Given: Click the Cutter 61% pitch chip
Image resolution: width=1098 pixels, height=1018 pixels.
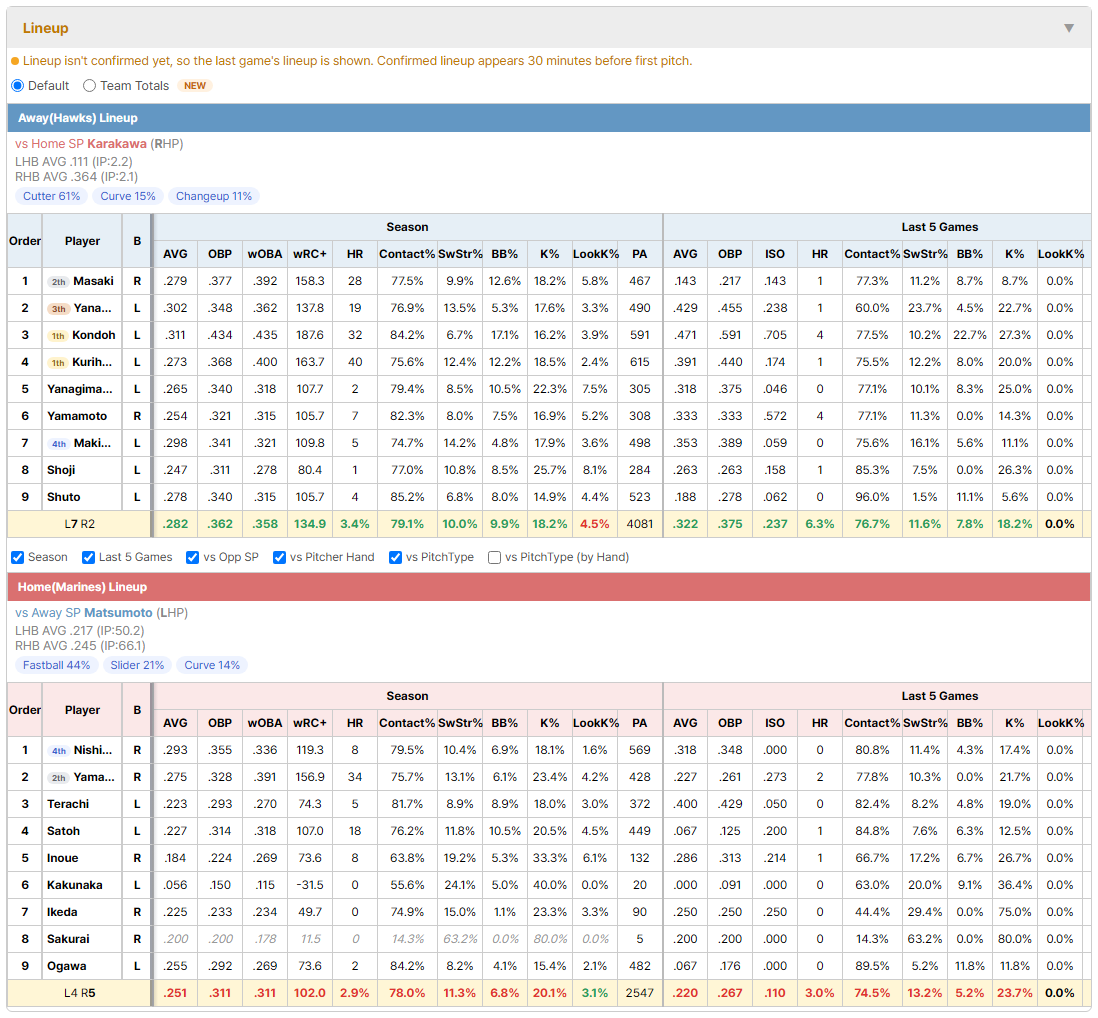Looking at the screenshot, I should pos(51,196).
